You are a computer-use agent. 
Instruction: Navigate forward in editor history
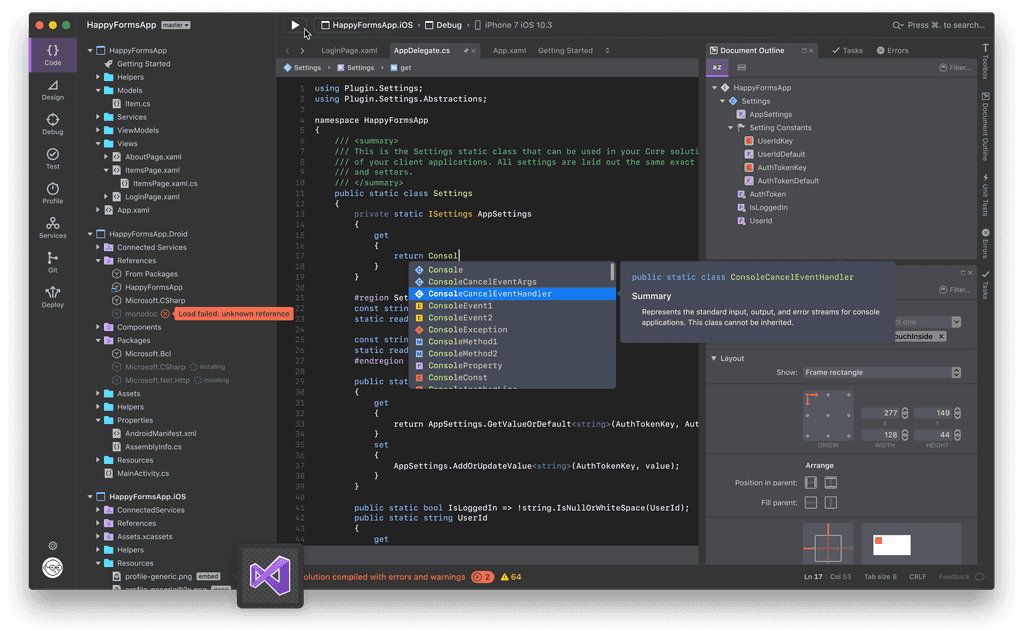302,50
